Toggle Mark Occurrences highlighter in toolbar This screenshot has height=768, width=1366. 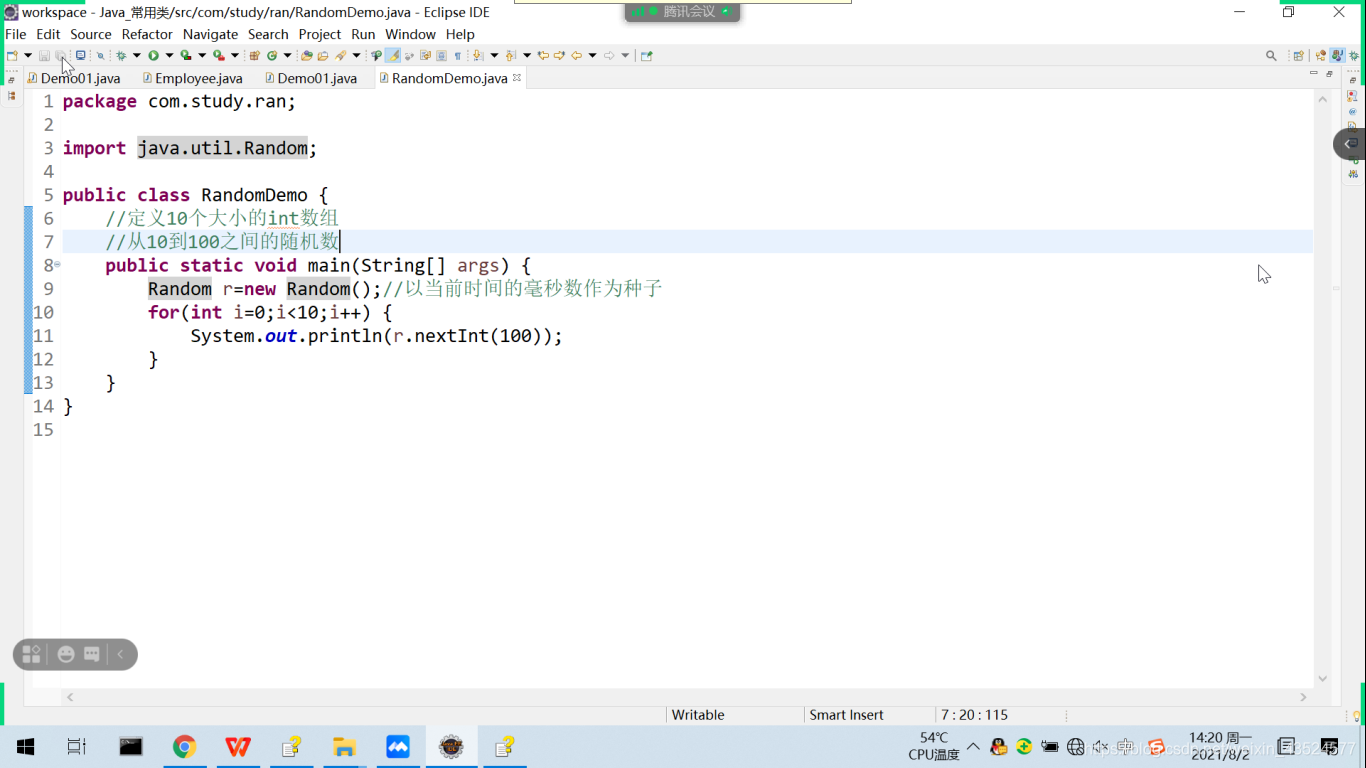coord(394,55)
